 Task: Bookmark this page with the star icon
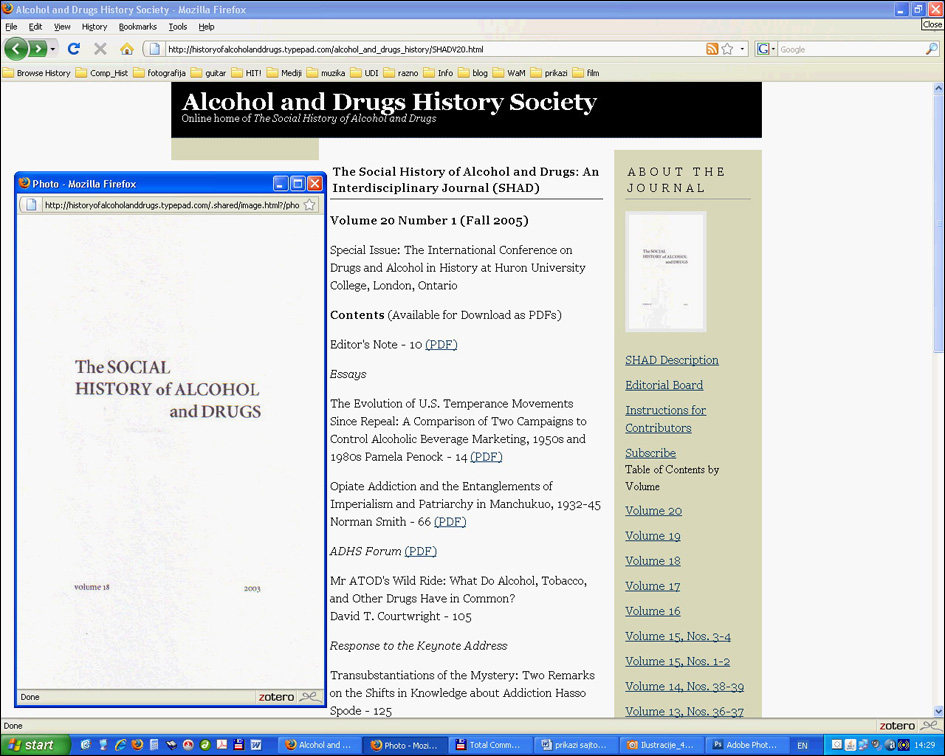(727, 48)
